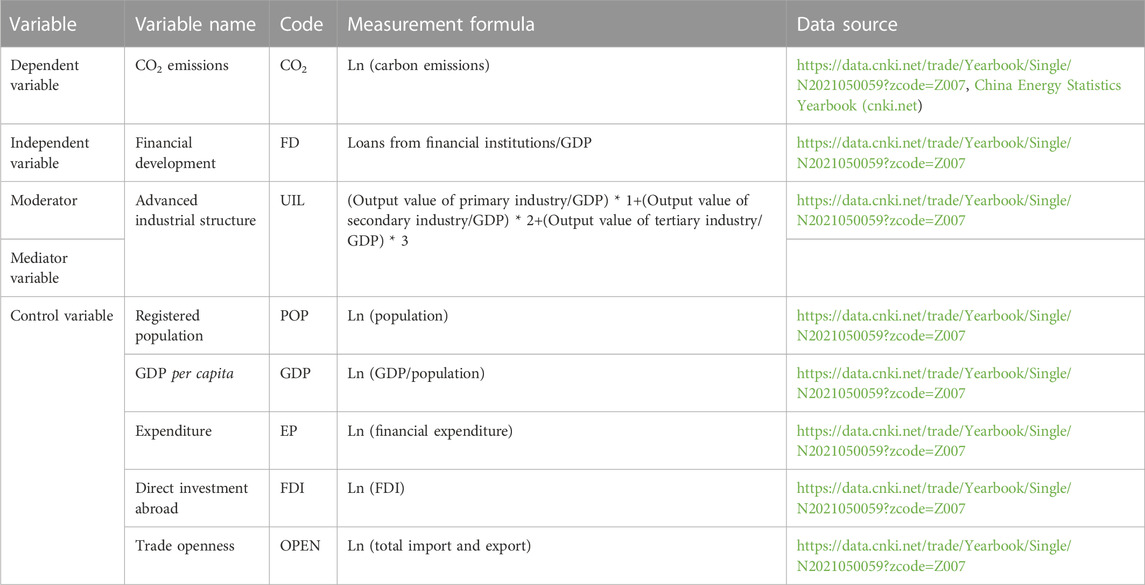The width and height of the screenshot is (1145, 585).
Task: Select the Data source column header
Action: click(x=847, y=24)
